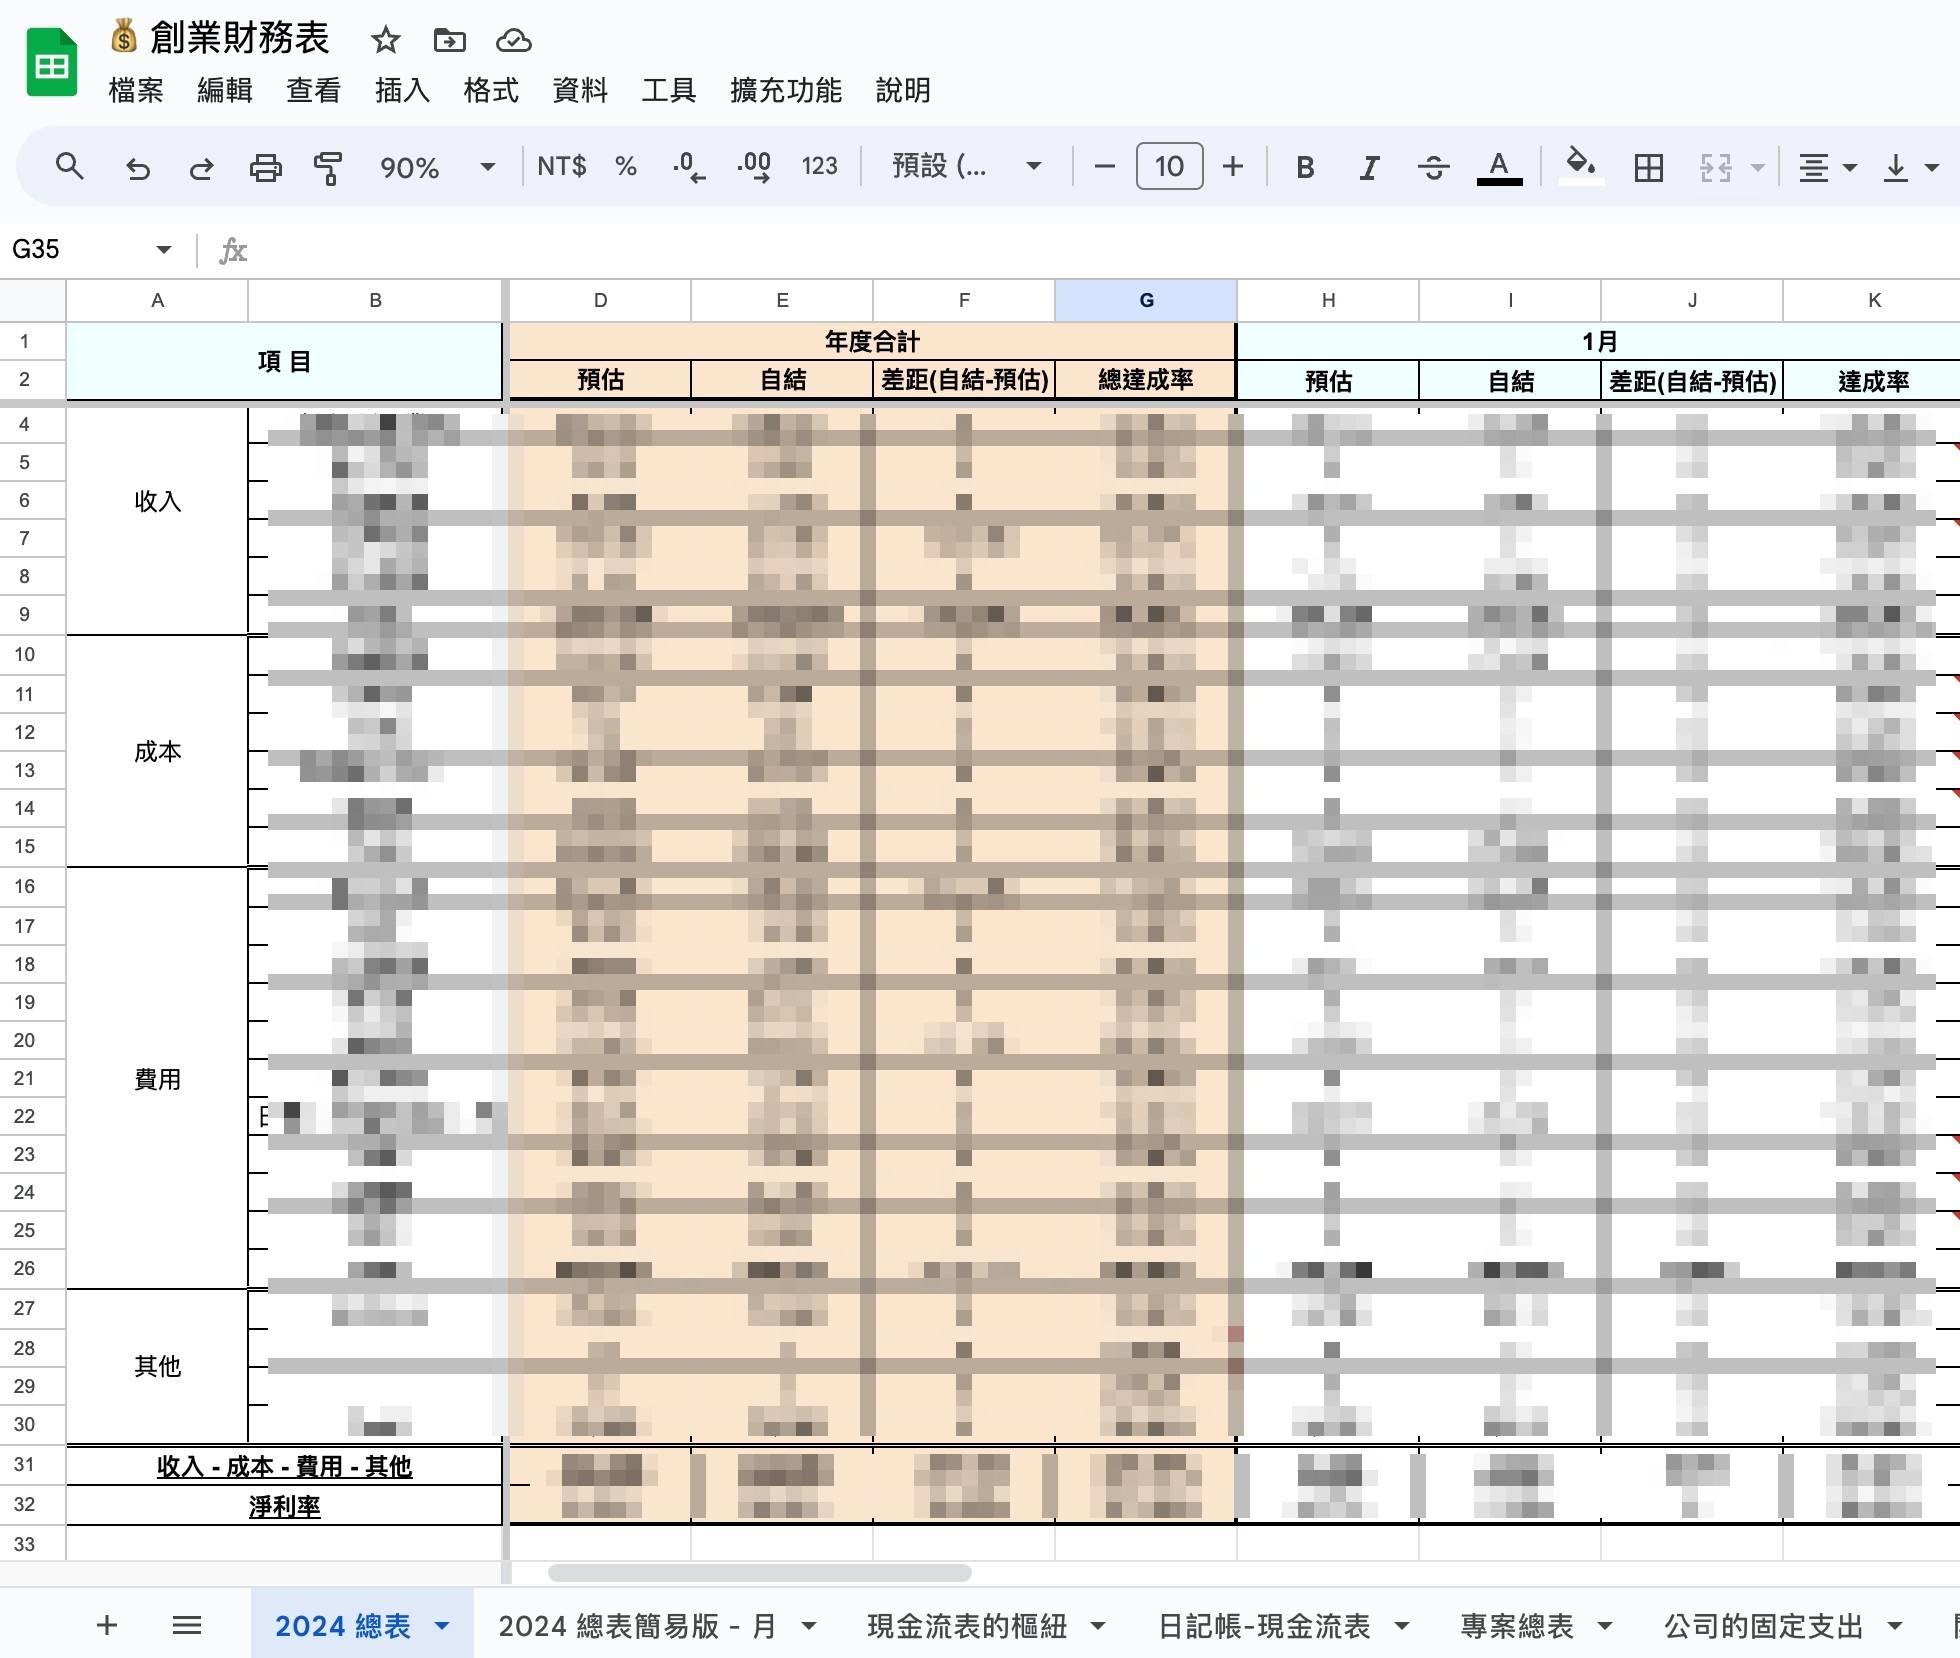Click the horizontal scrollbar thumb

[x=760, y=1573]
